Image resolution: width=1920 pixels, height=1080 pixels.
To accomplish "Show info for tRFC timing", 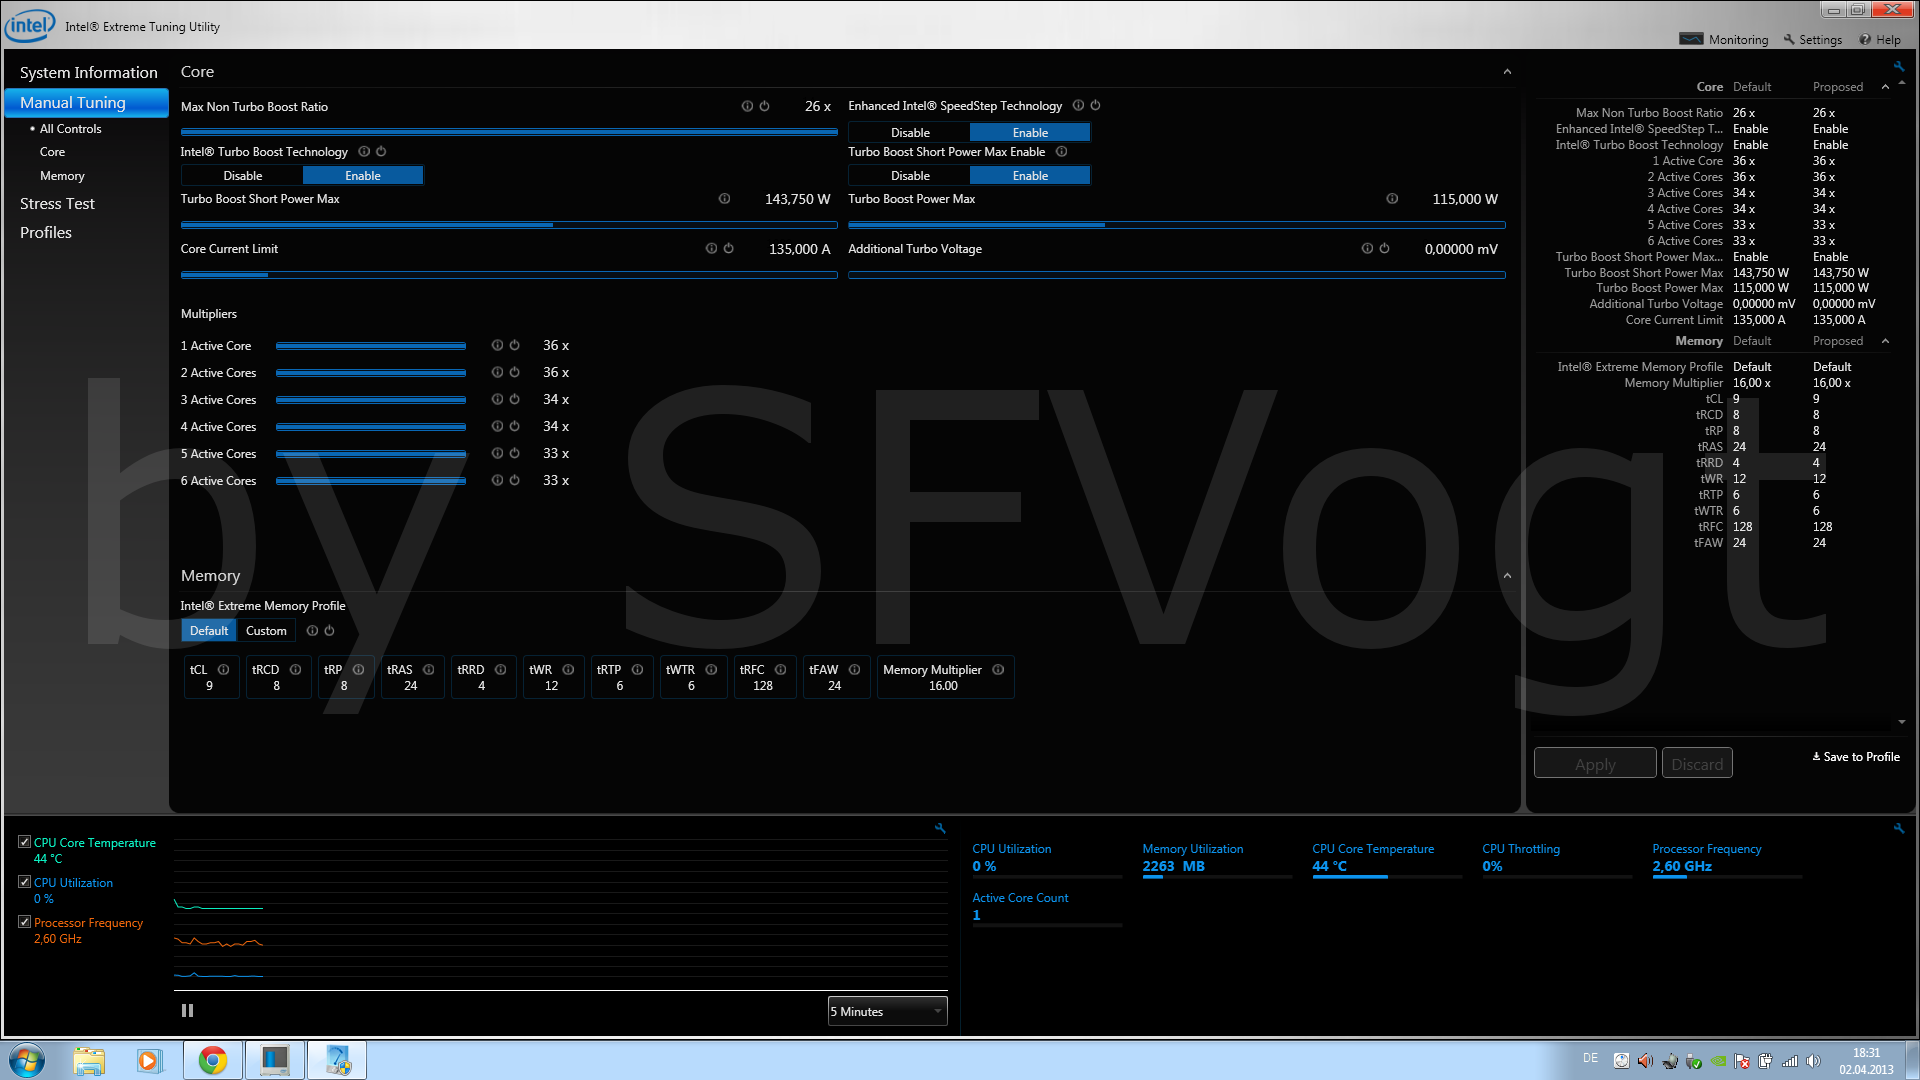I will (x=781, y=670).
